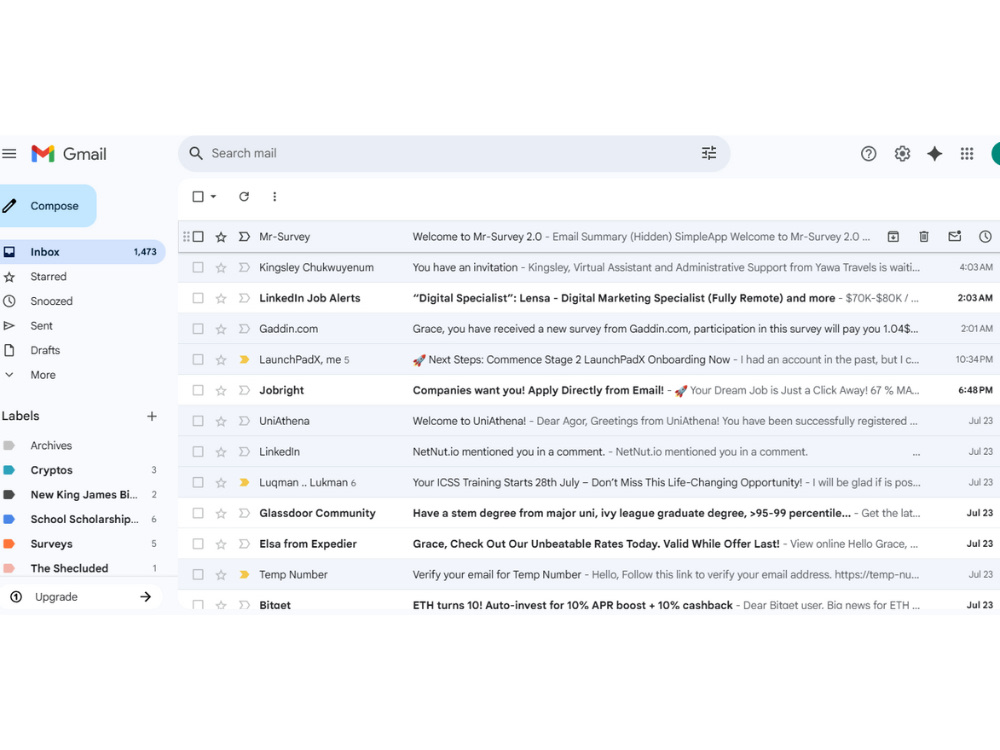Click the search magnifier icon
The image size is (1000, 750).
click(x=196, y=154)
